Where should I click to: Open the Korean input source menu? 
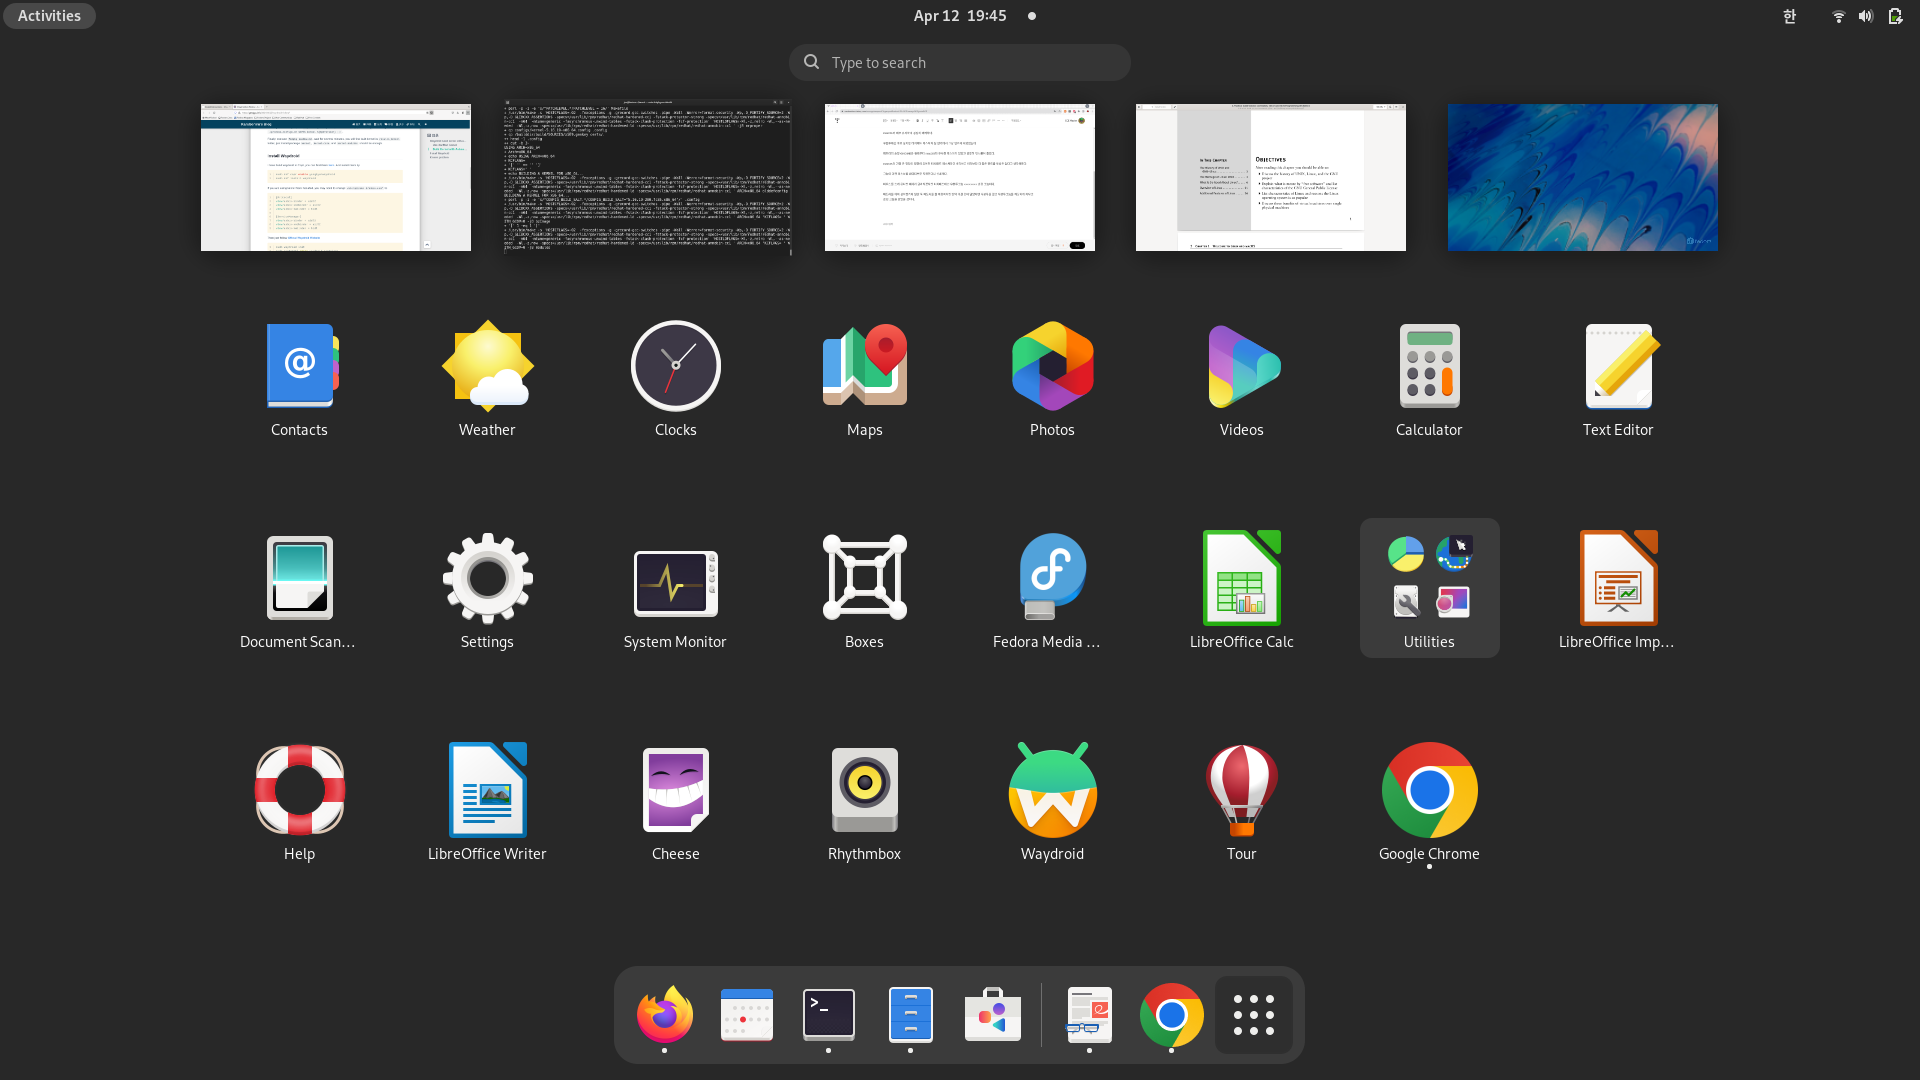[x=1790, y=16]
